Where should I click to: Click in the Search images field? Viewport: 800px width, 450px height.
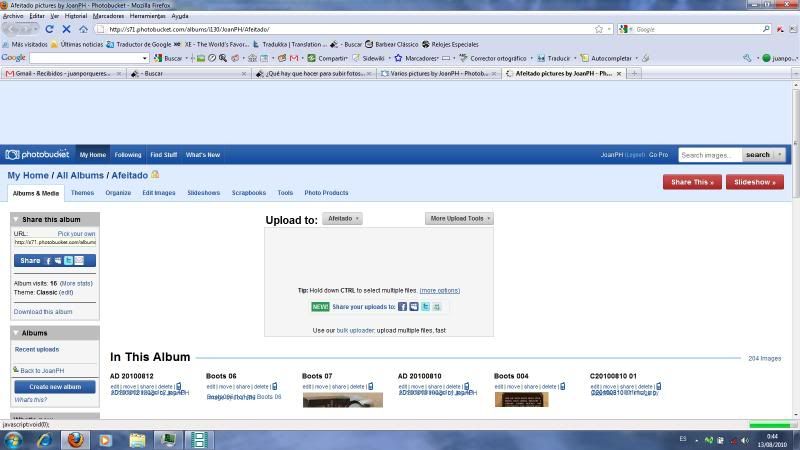pos(710,155)
